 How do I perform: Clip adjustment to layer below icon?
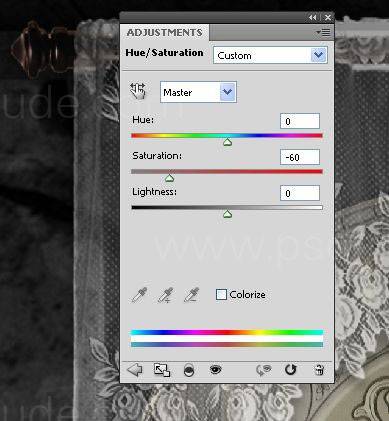click(x=189, y=370)
